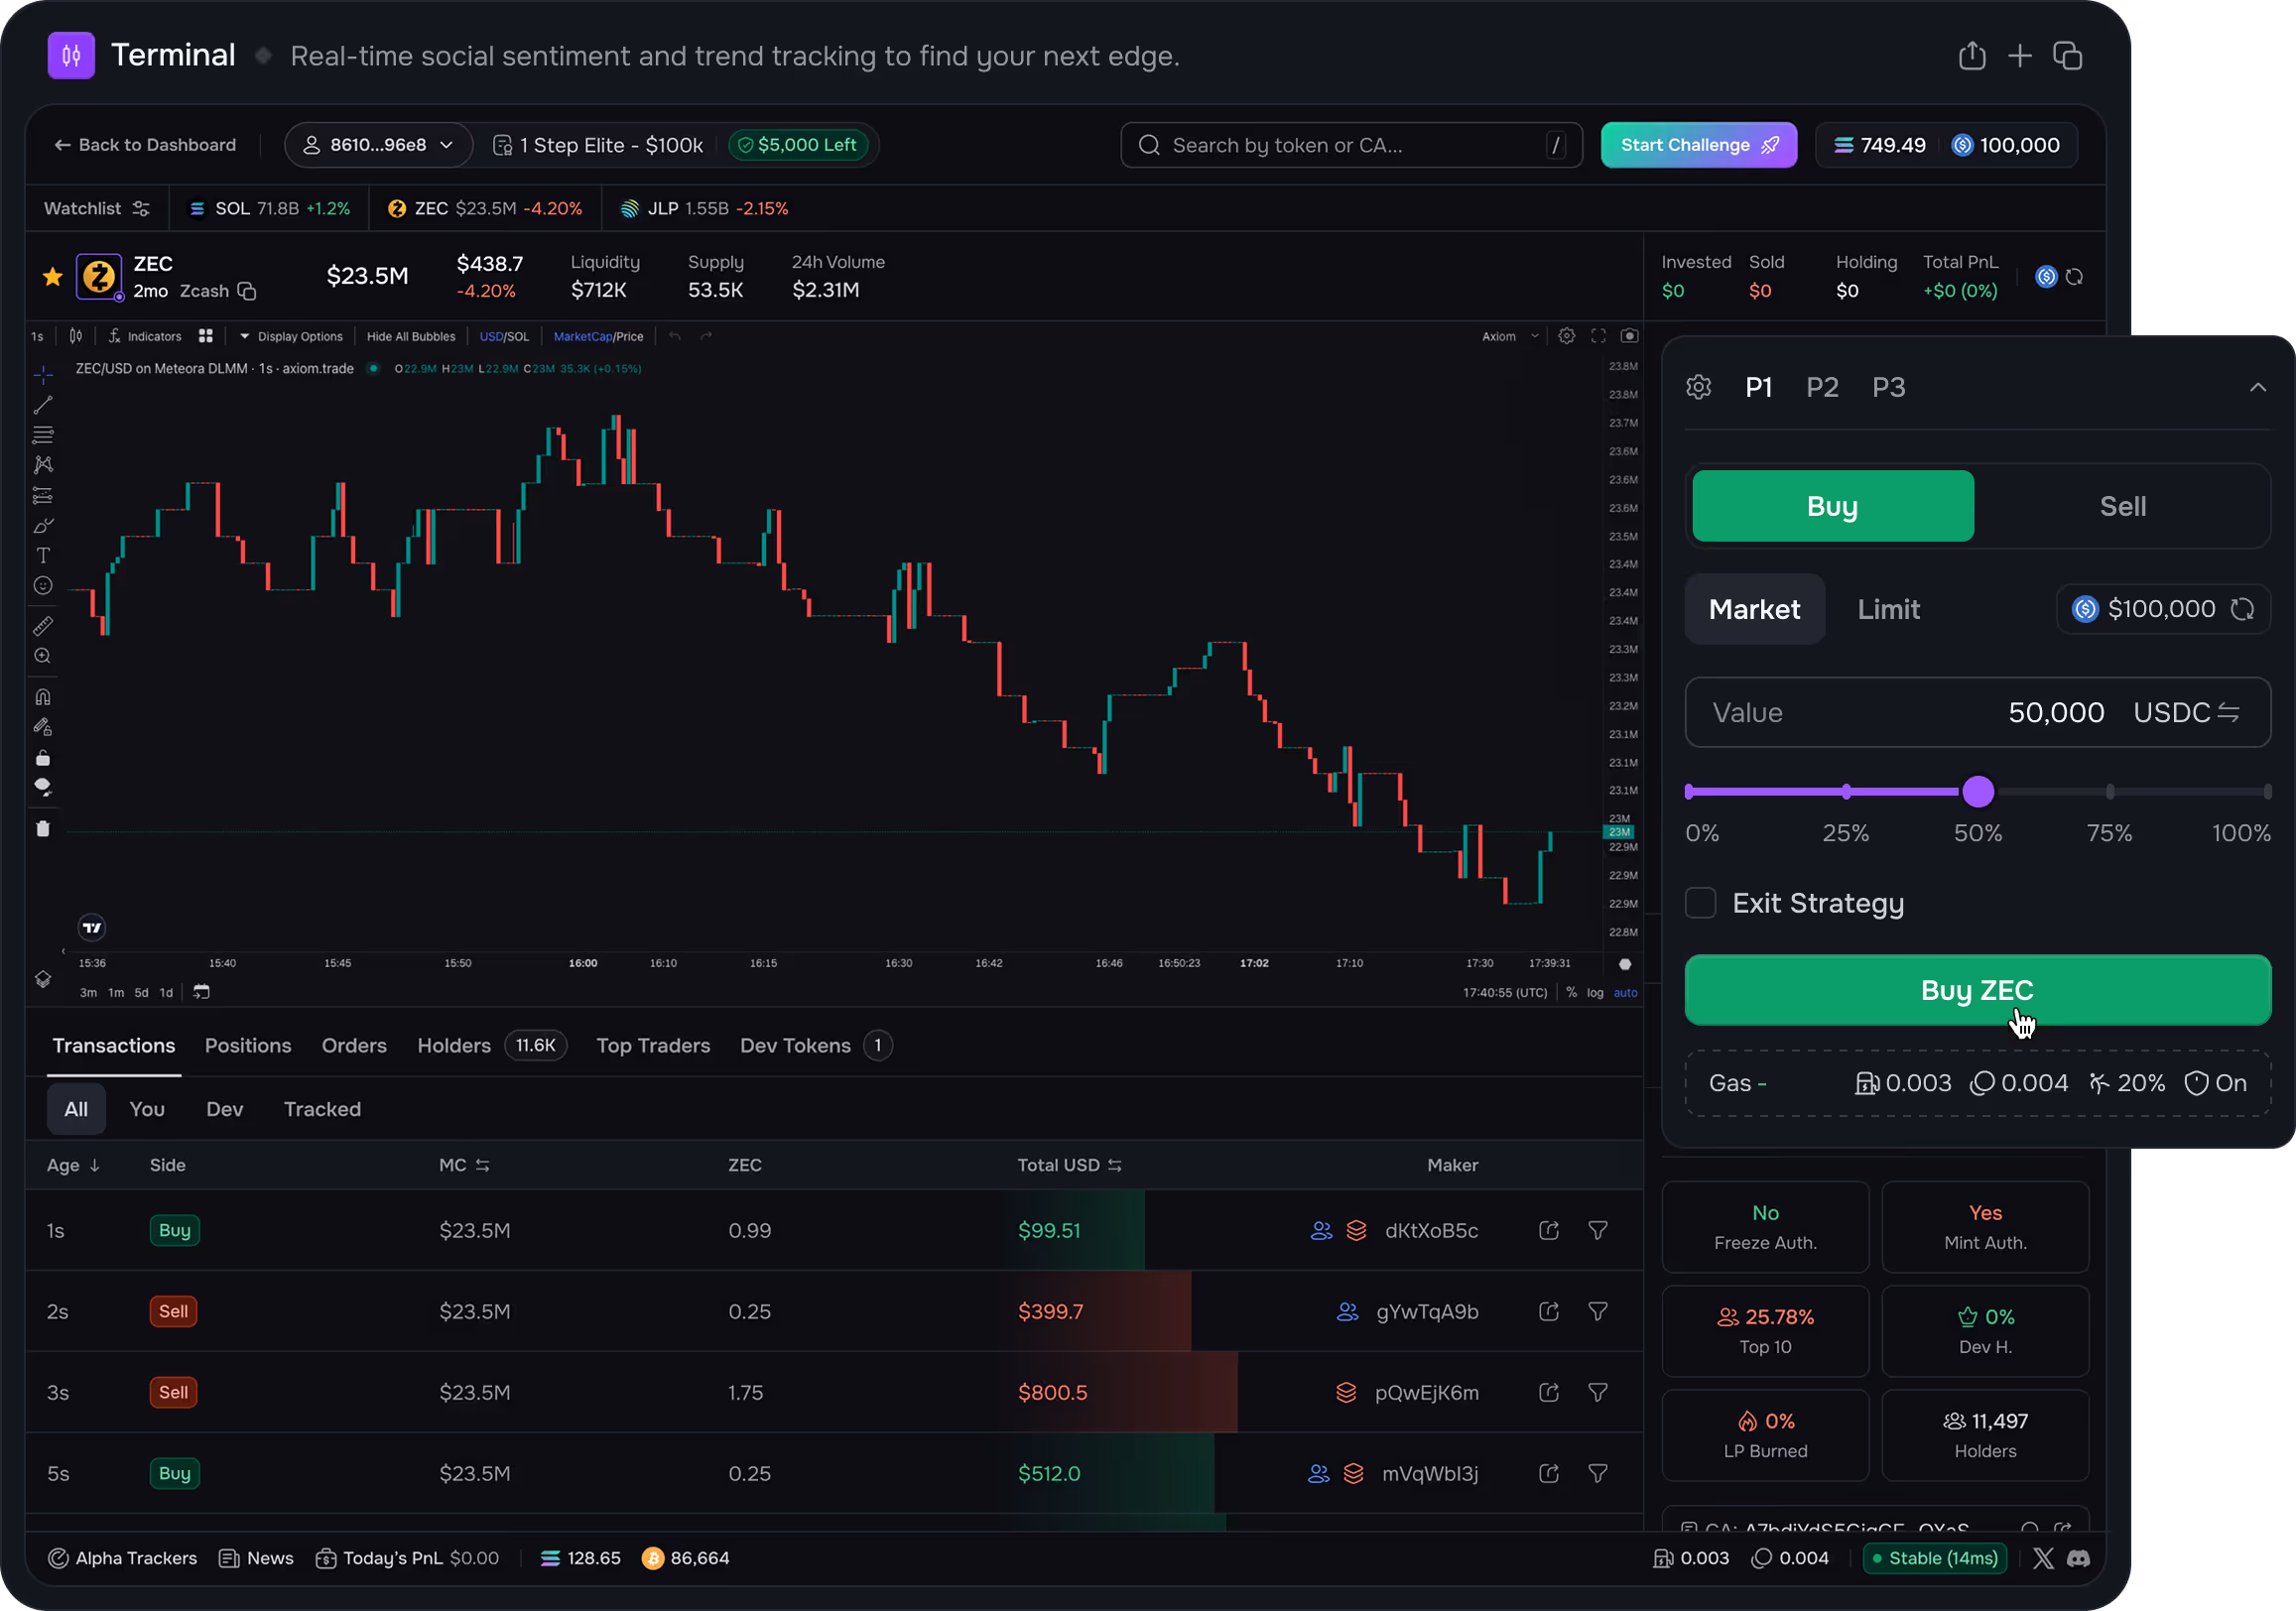Select the text tool in chart sidebar
Image resolution: width=2296 pixels, height=1611 pixels.
point(43,555)
